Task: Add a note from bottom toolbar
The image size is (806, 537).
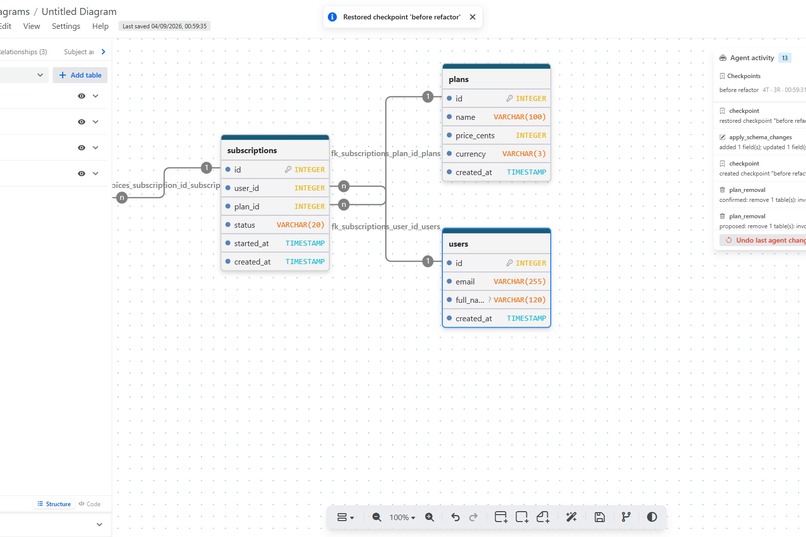Action: pos(543,517)
